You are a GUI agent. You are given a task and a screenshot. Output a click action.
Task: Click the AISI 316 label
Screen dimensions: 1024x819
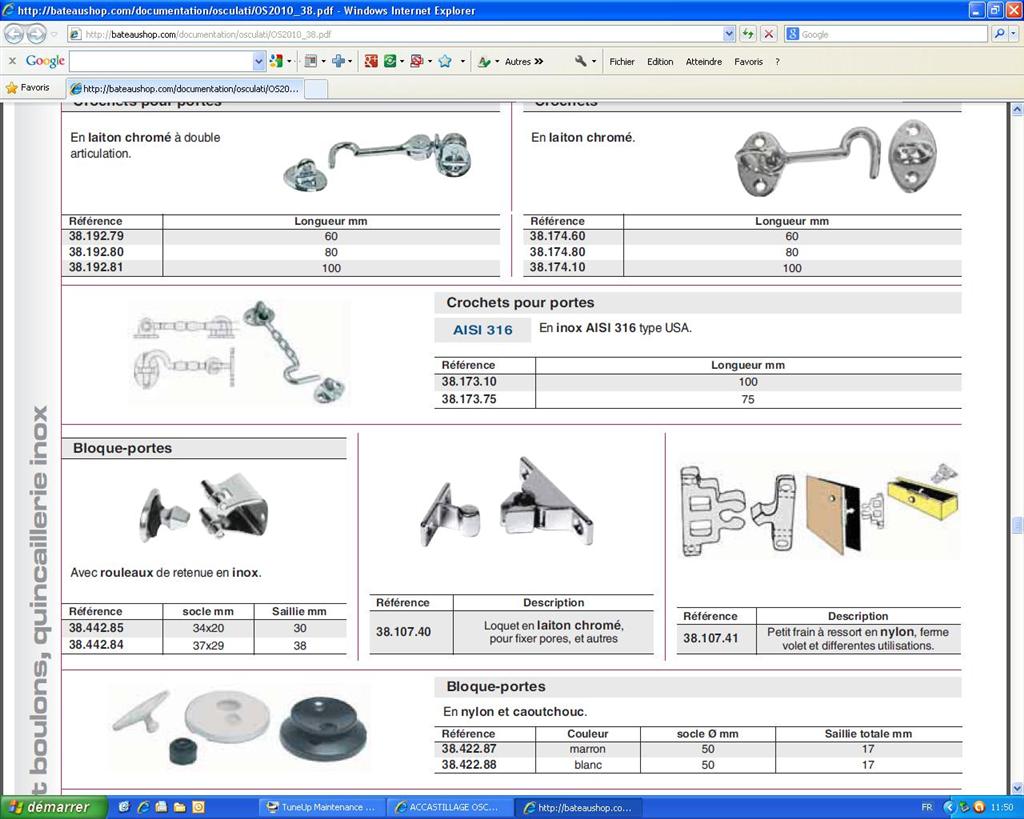[x=483, y=330]
